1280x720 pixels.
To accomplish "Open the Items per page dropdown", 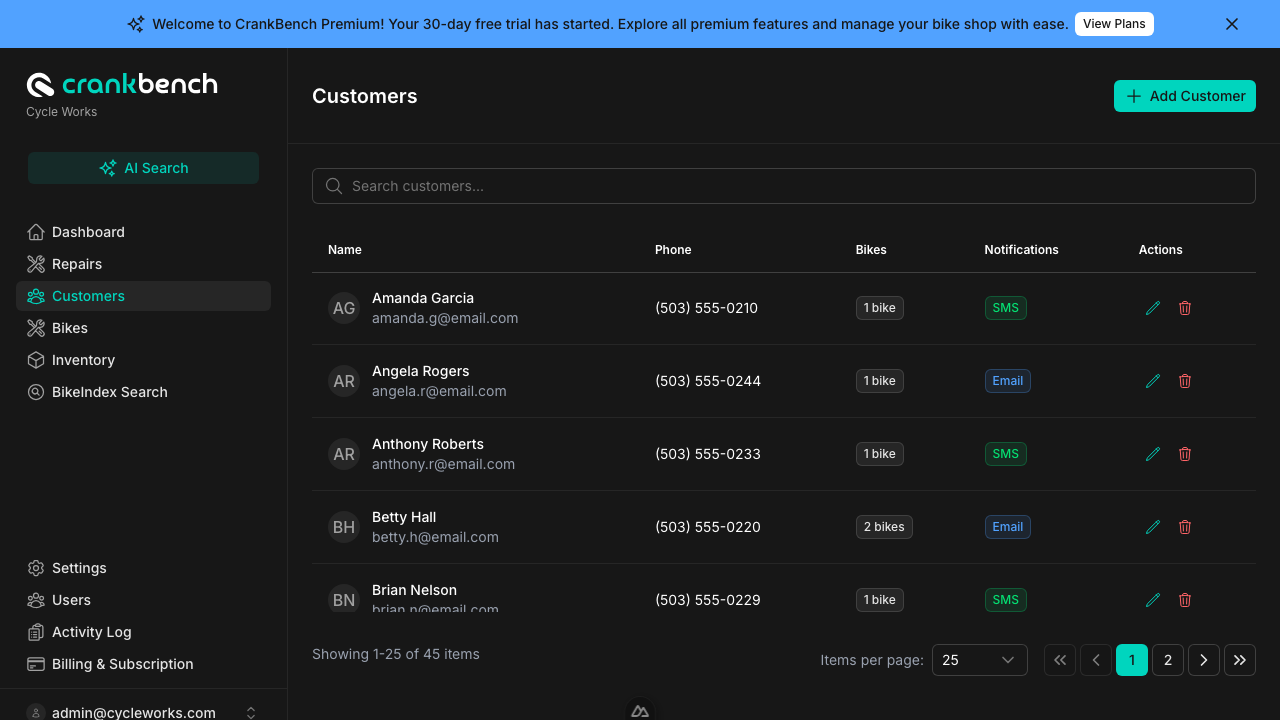I will coord(979,660).
